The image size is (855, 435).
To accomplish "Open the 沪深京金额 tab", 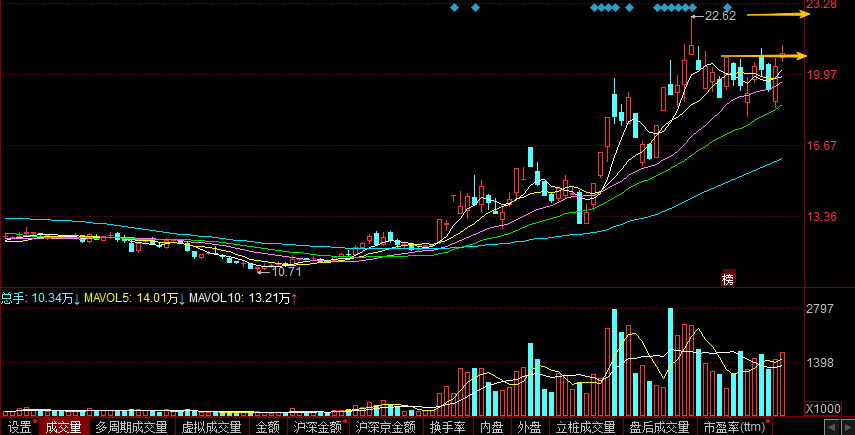I will 386,427.
